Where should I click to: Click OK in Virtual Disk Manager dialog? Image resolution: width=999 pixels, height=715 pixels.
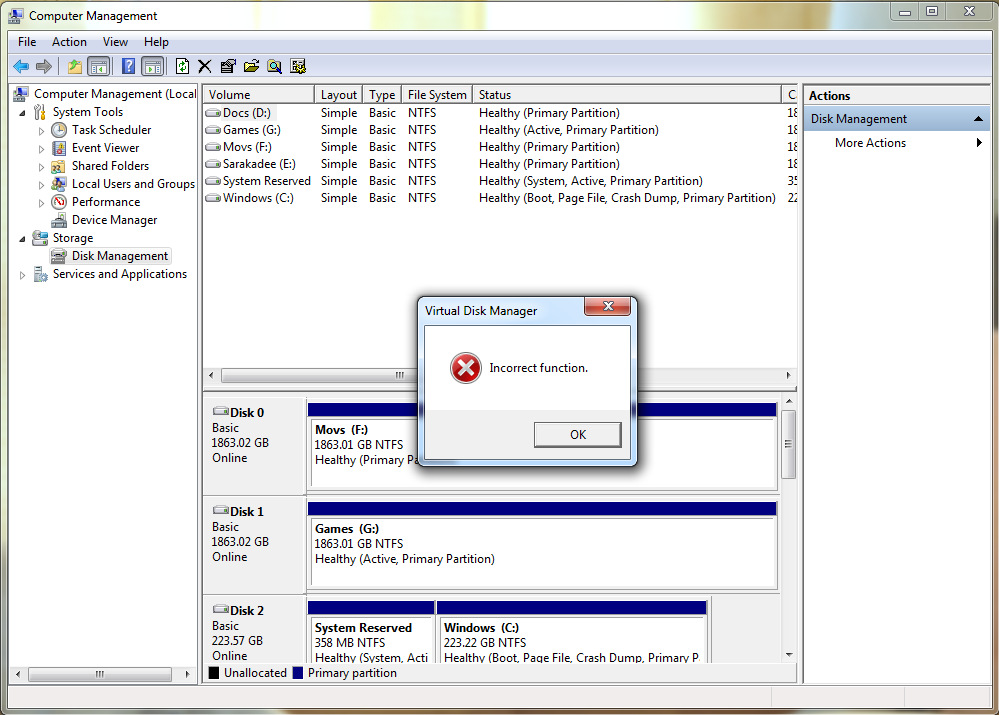[577, 435]
